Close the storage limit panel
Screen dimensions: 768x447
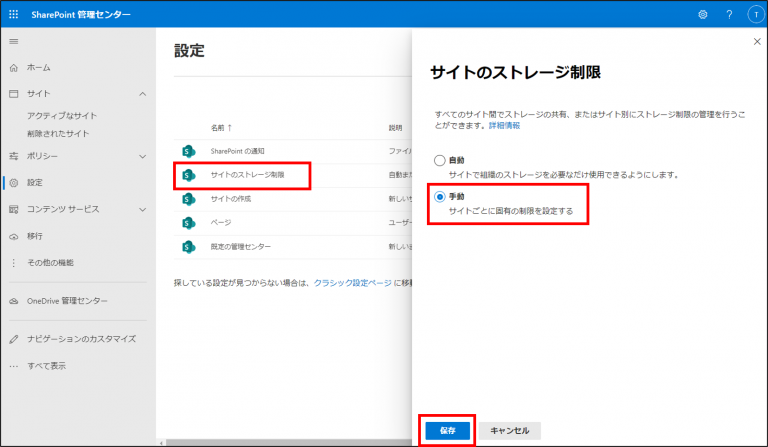[756, 42]
